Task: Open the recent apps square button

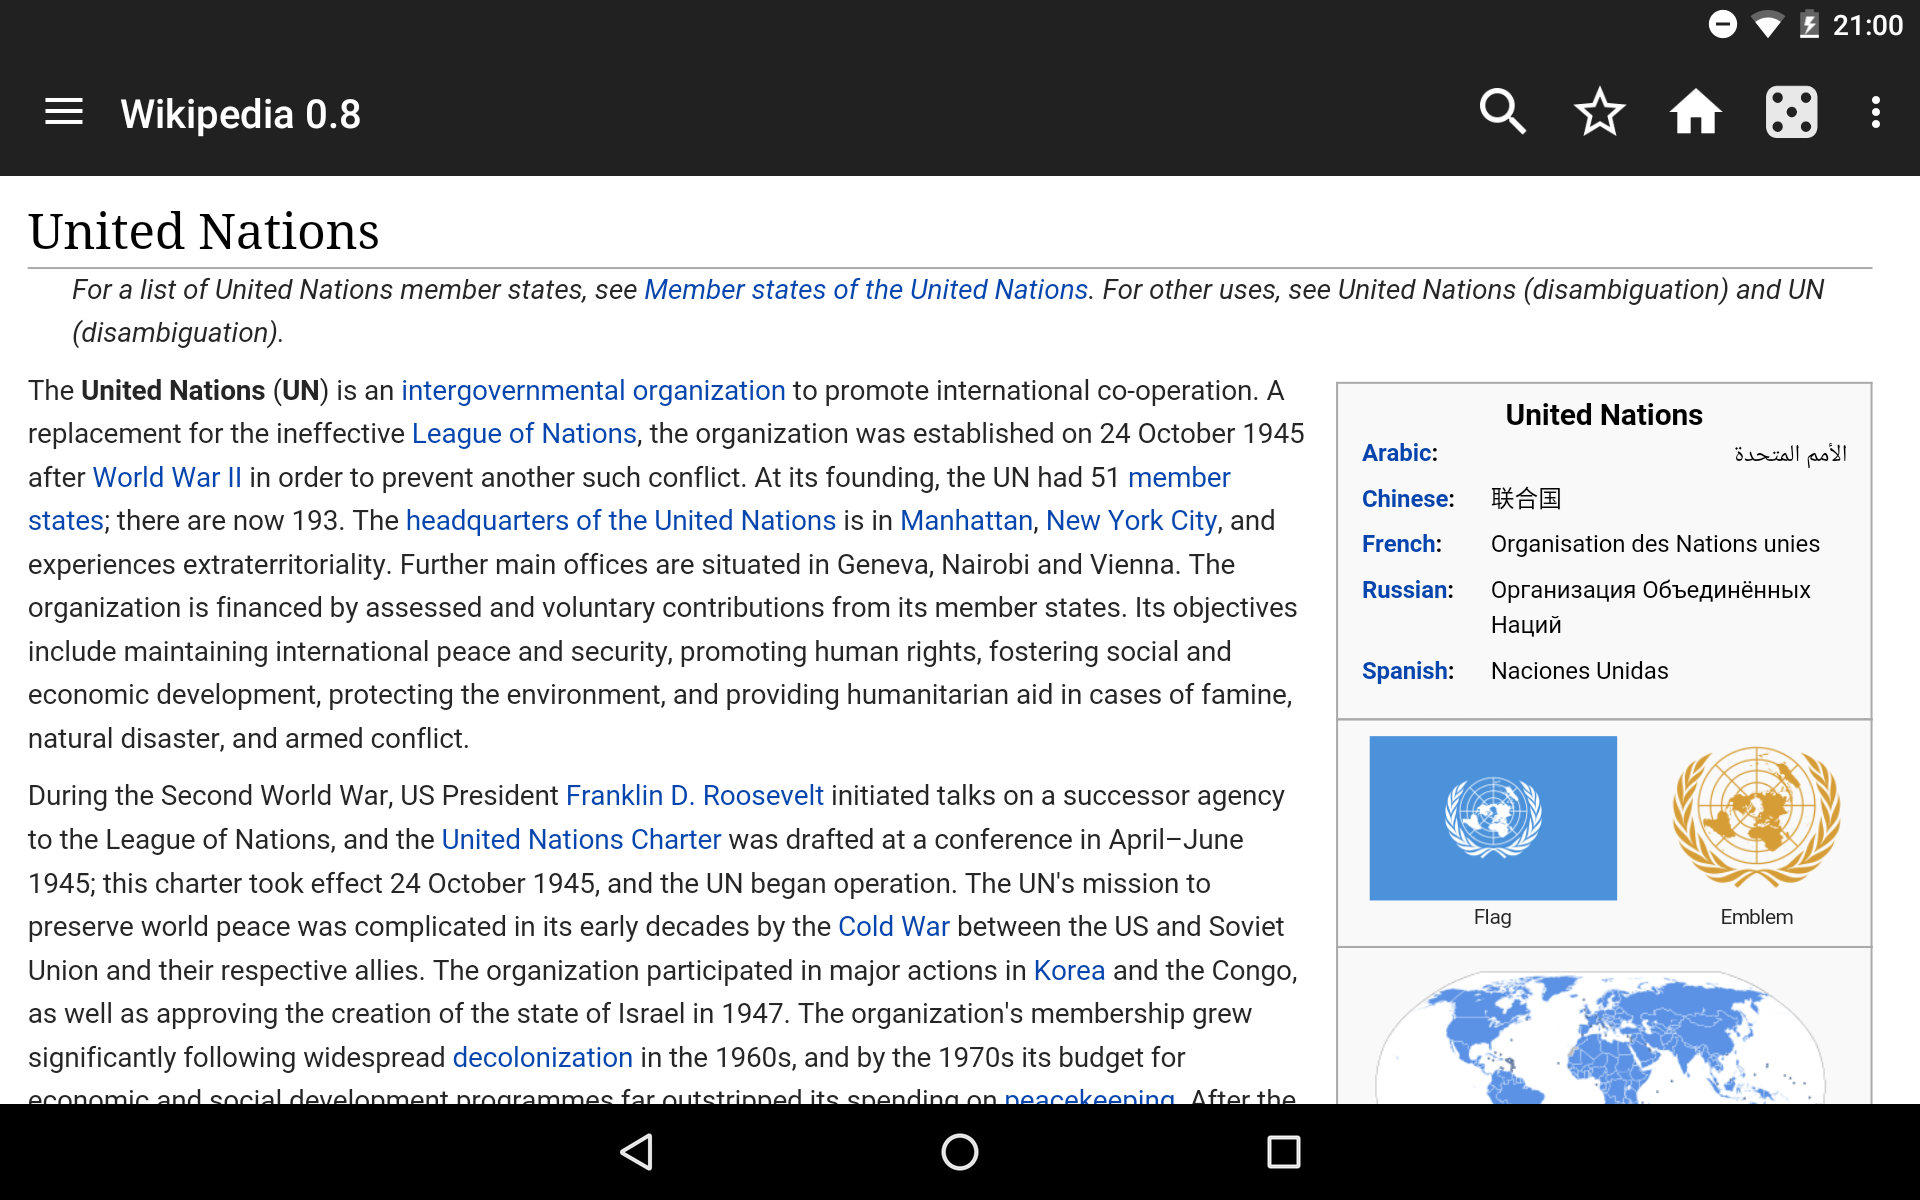Action: coord(1283,1152)
